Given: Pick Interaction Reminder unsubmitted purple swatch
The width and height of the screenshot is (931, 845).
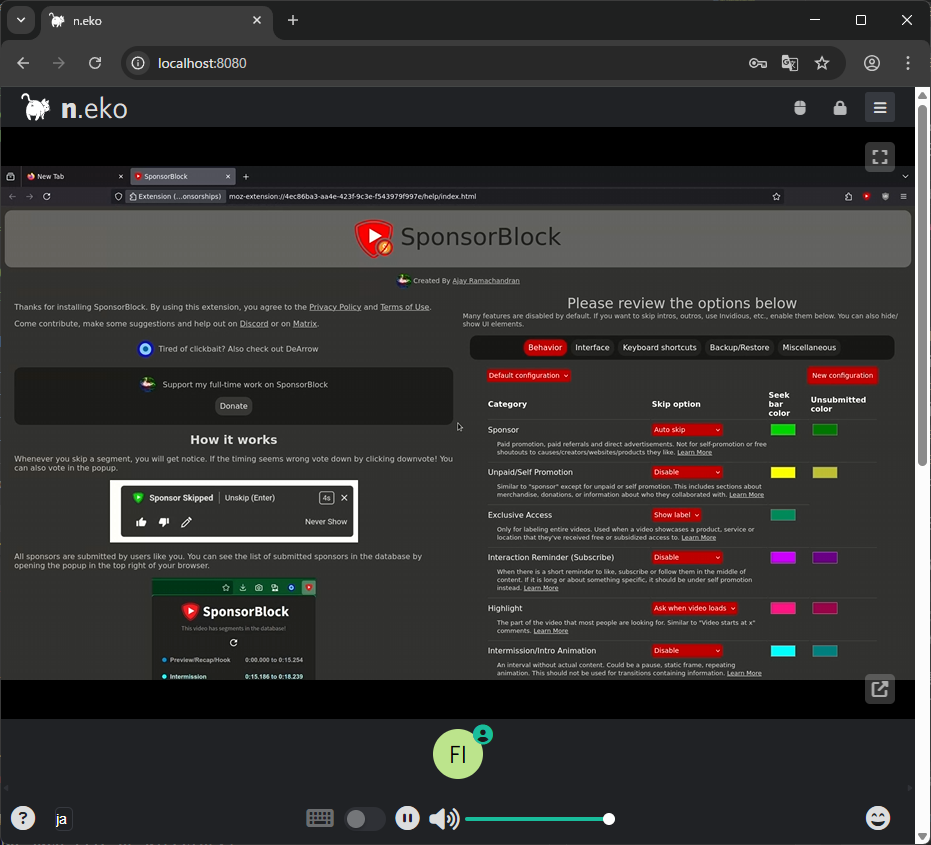Looking at the screenshot, I should [x=825, y=557].
